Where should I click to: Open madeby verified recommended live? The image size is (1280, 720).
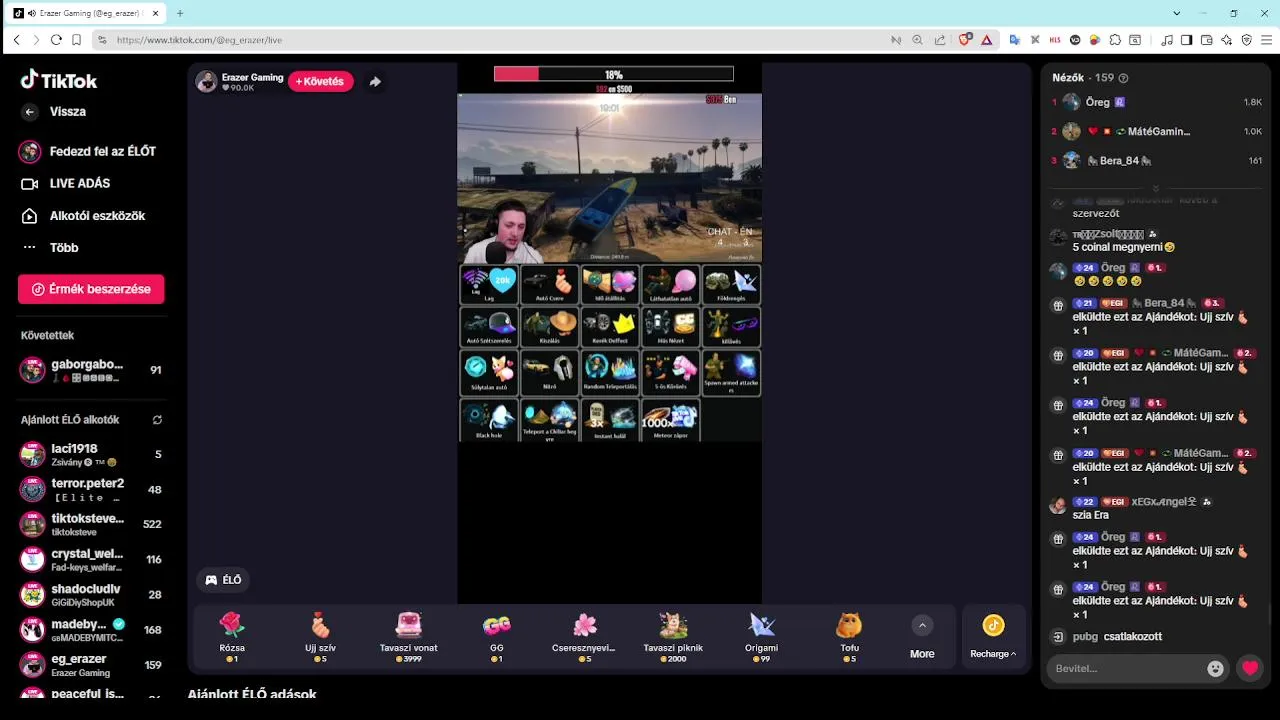click(x=92, y=630)
